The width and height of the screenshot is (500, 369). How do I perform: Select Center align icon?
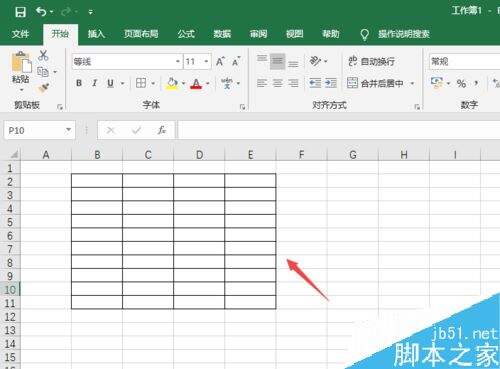click(277, 83)
